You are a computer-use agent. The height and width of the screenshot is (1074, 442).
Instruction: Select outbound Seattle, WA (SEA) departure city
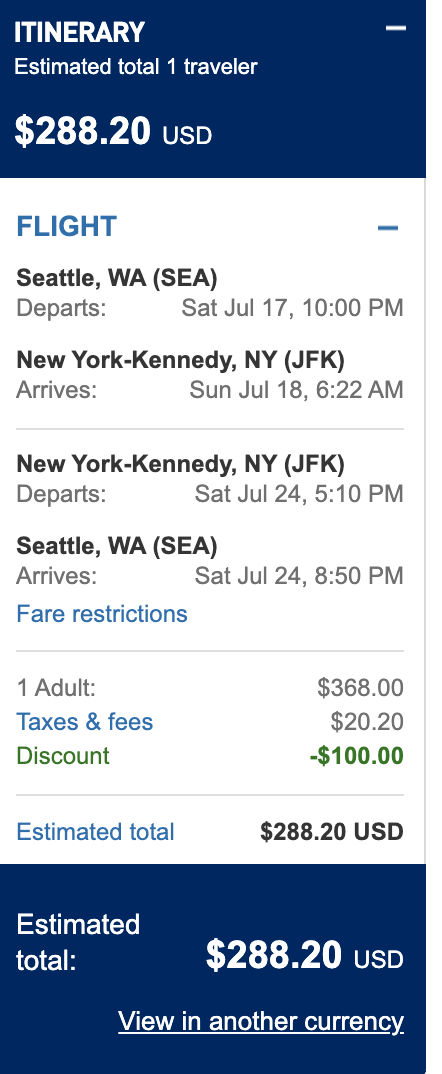[116, 278]
